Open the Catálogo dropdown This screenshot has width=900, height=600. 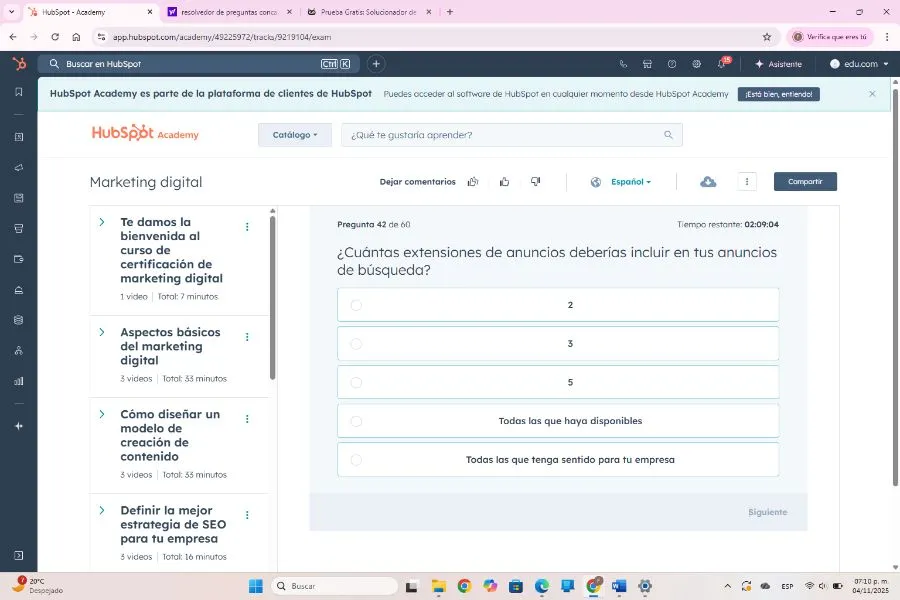click(x=295, y=135)
